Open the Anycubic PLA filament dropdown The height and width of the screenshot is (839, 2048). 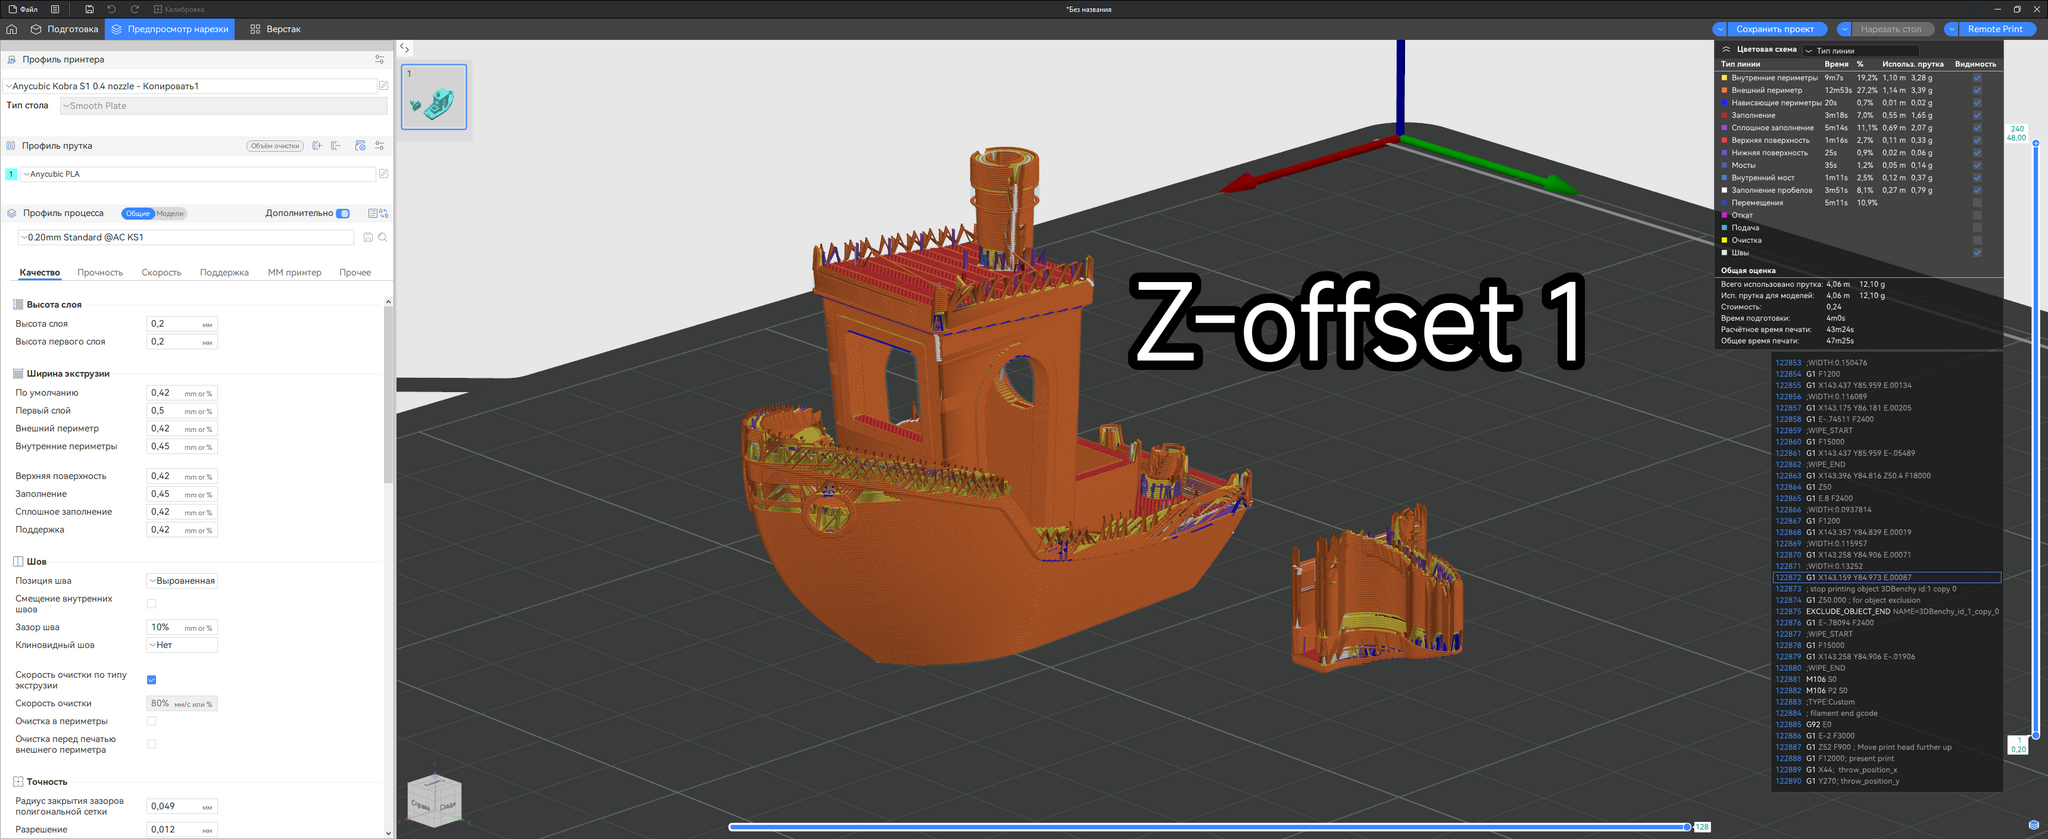coord(198,174)
